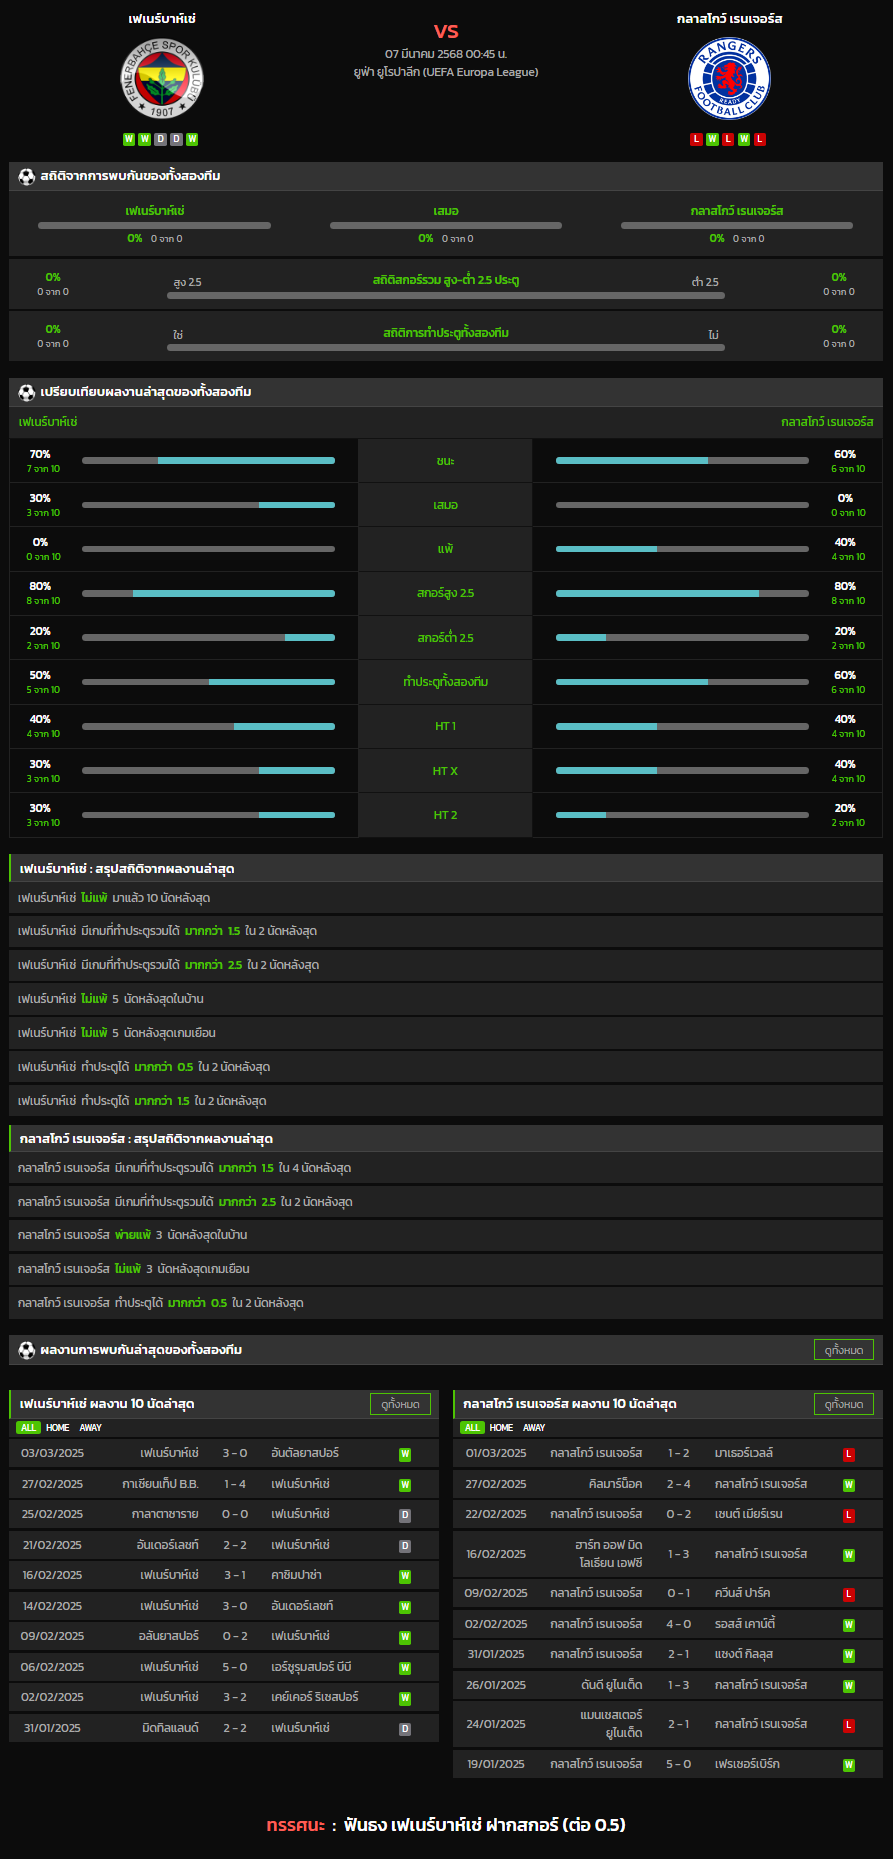Click W badge on Rangers 2 - 4 match row
Viewport: 893px width, 1859px height.
849,1485
